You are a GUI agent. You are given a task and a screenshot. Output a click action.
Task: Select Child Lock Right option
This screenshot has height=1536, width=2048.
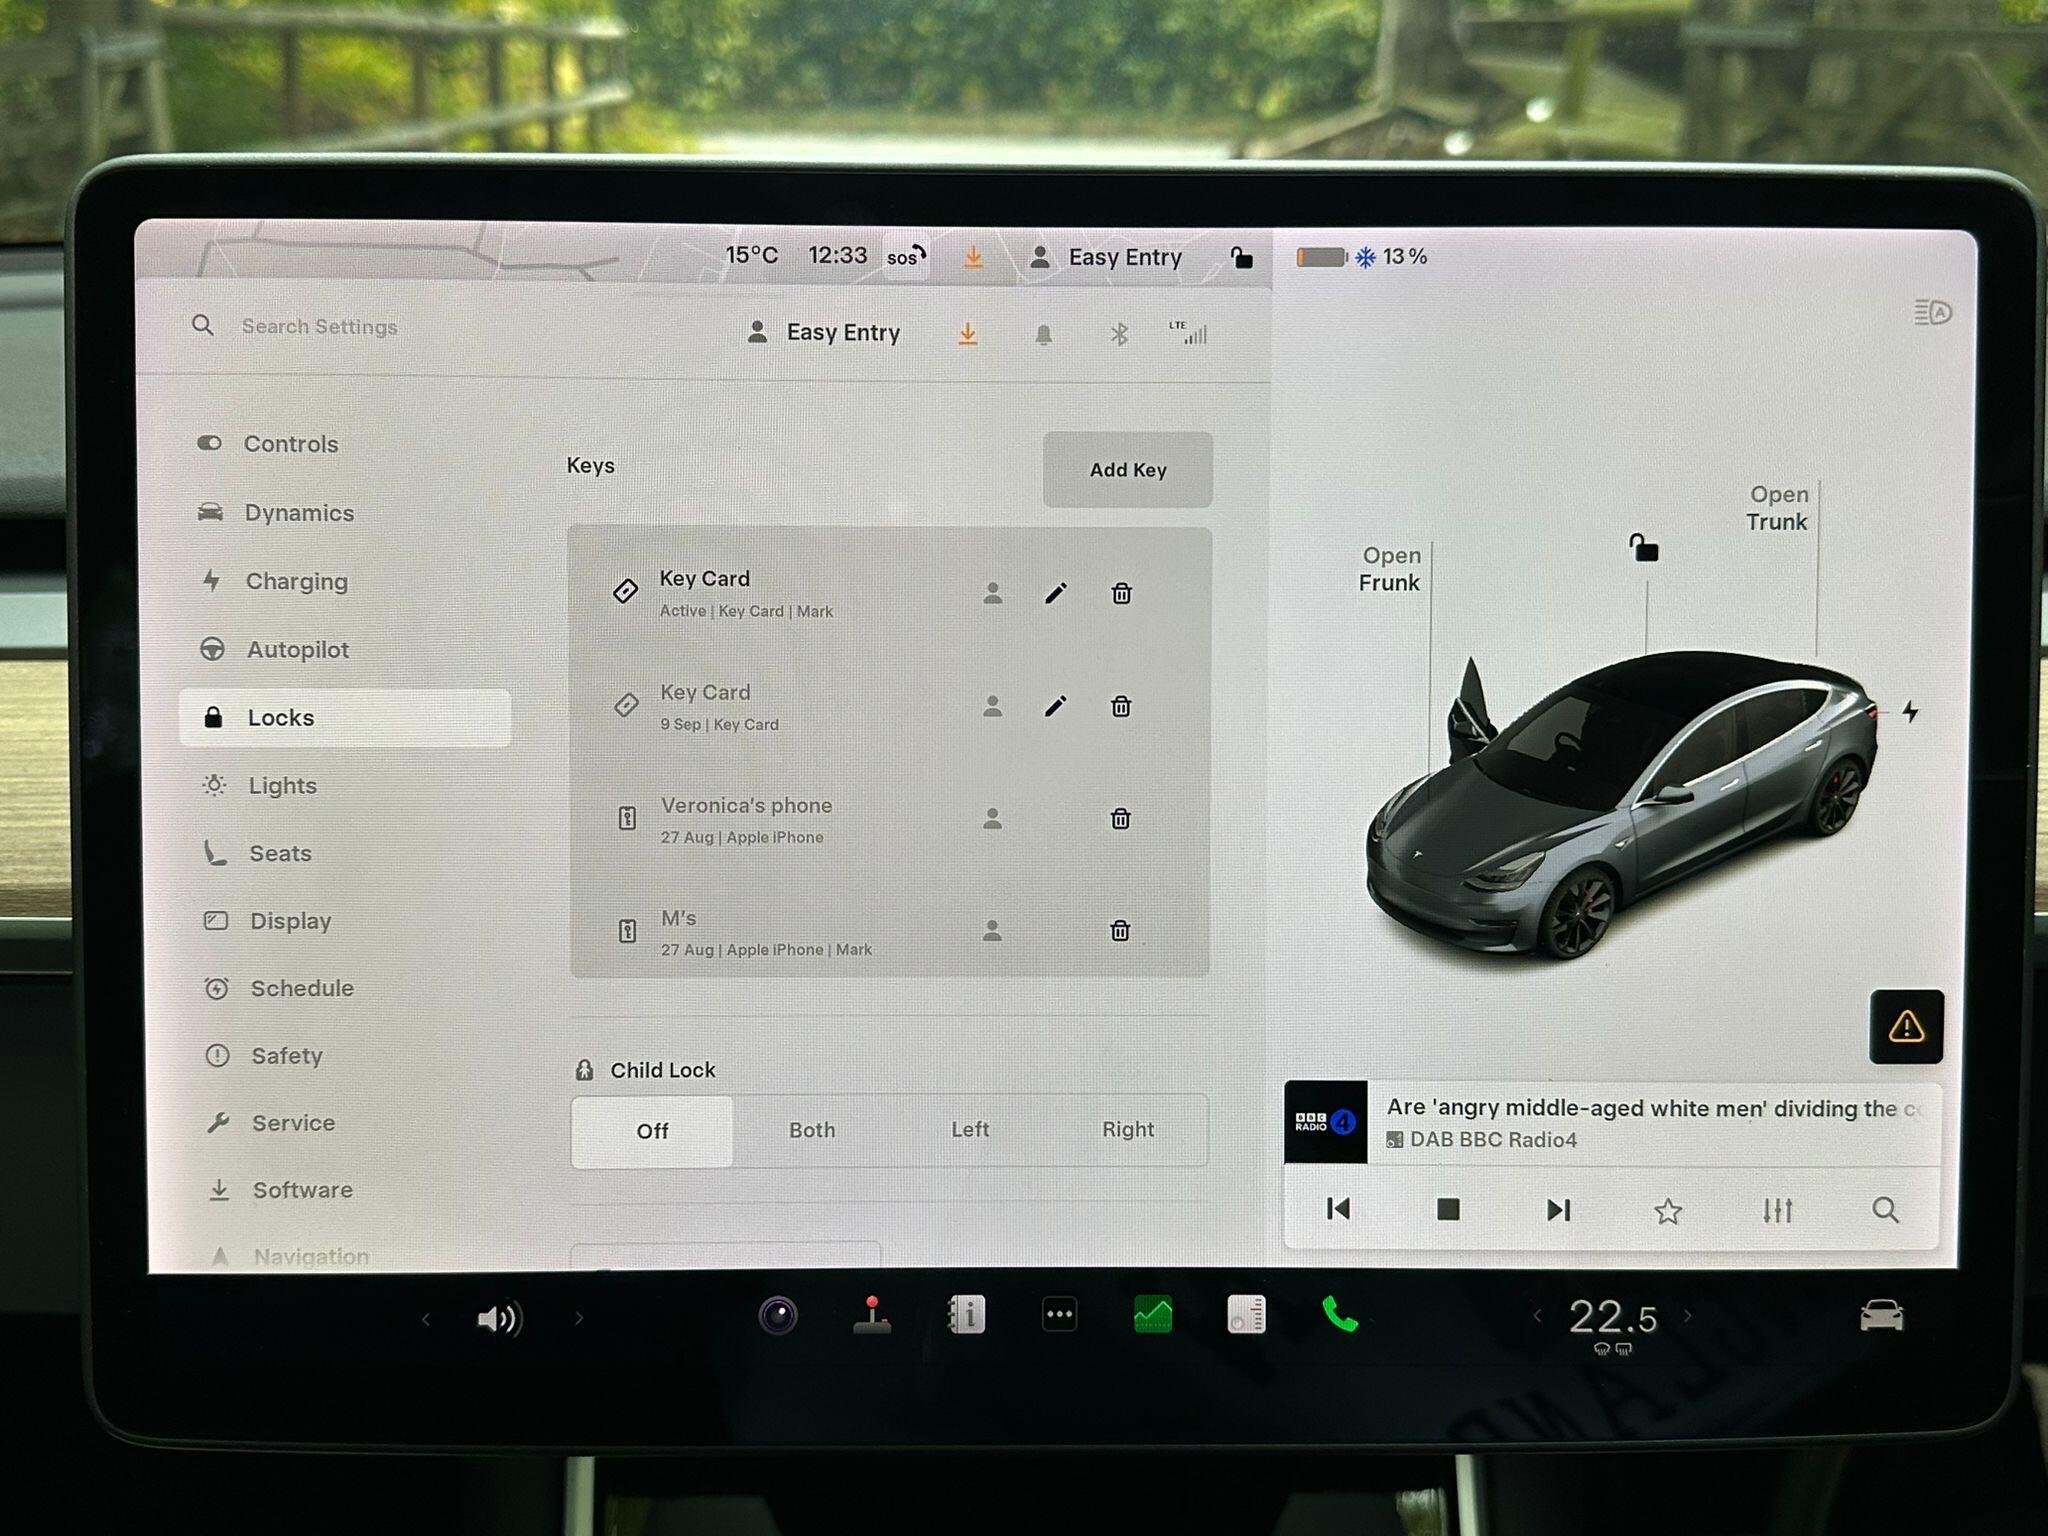coord(1127,1130)
